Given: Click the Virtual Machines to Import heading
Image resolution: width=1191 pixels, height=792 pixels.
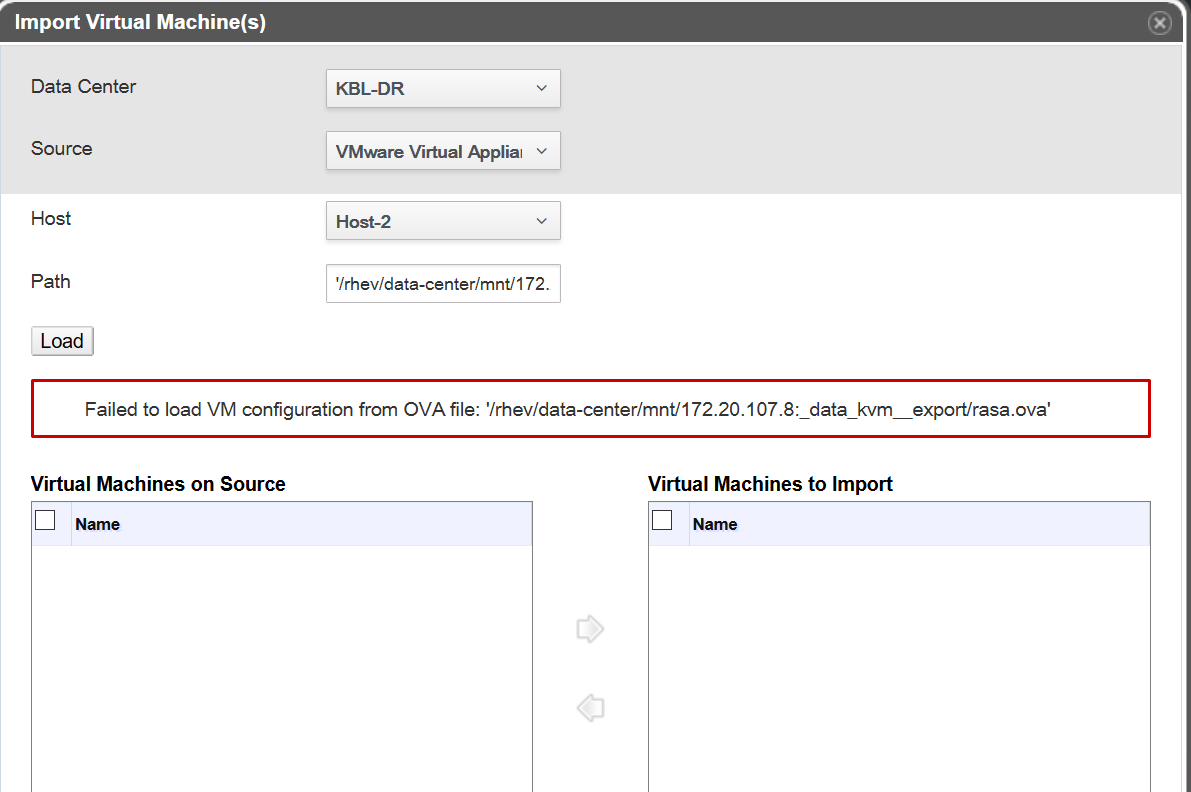Looking at the screenshot, I should pyautogui.click(x=770, y=484).
